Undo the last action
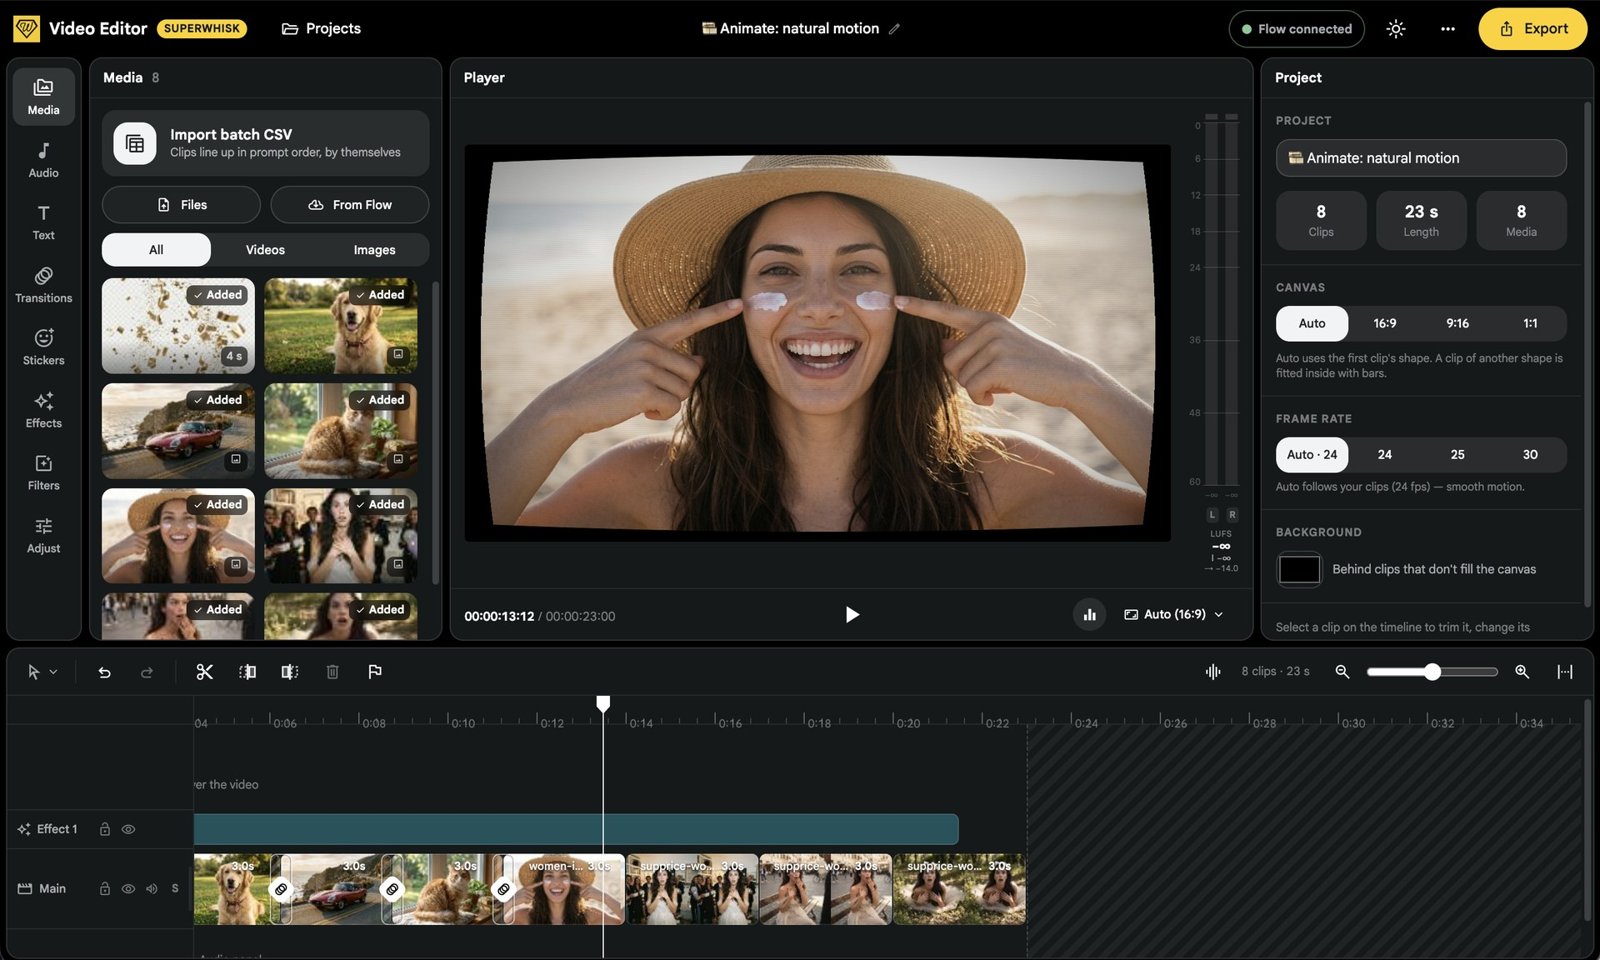The image size is (1600, 960). [105, 672]
